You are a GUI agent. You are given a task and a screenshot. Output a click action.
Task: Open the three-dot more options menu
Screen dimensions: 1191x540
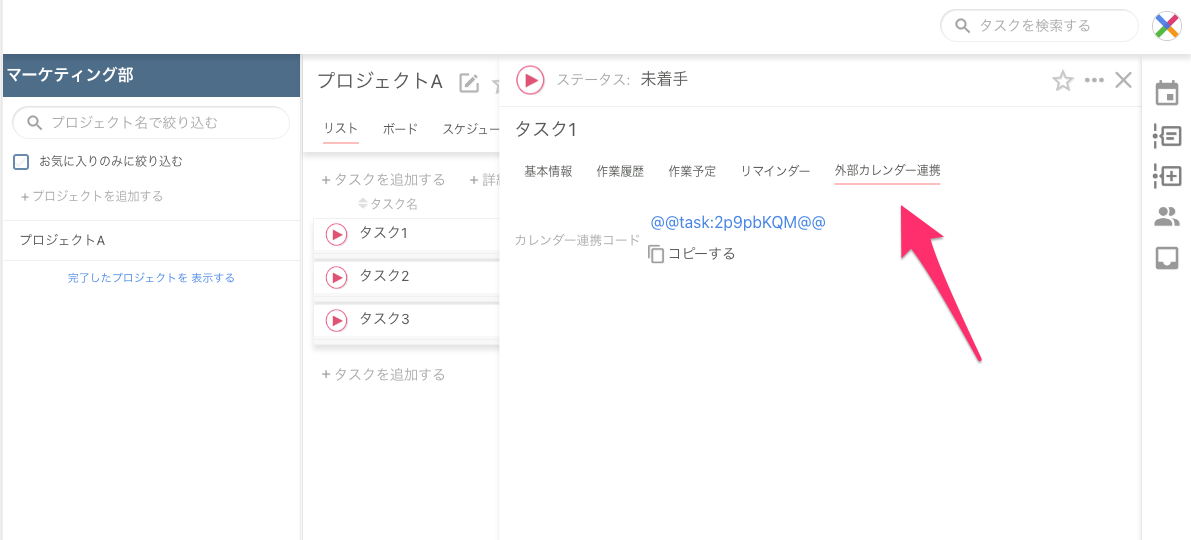[1095, 81]
